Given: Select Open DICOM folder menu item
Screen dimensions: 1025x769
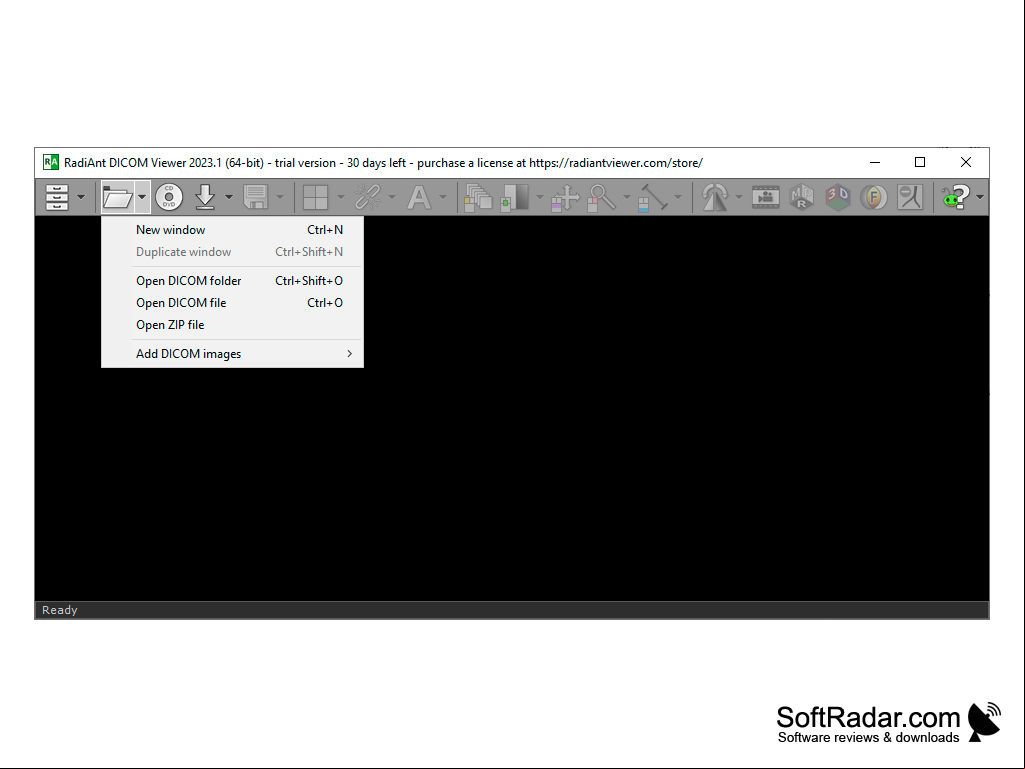Looking at the screenshot, I should click(x=232, y=281).
